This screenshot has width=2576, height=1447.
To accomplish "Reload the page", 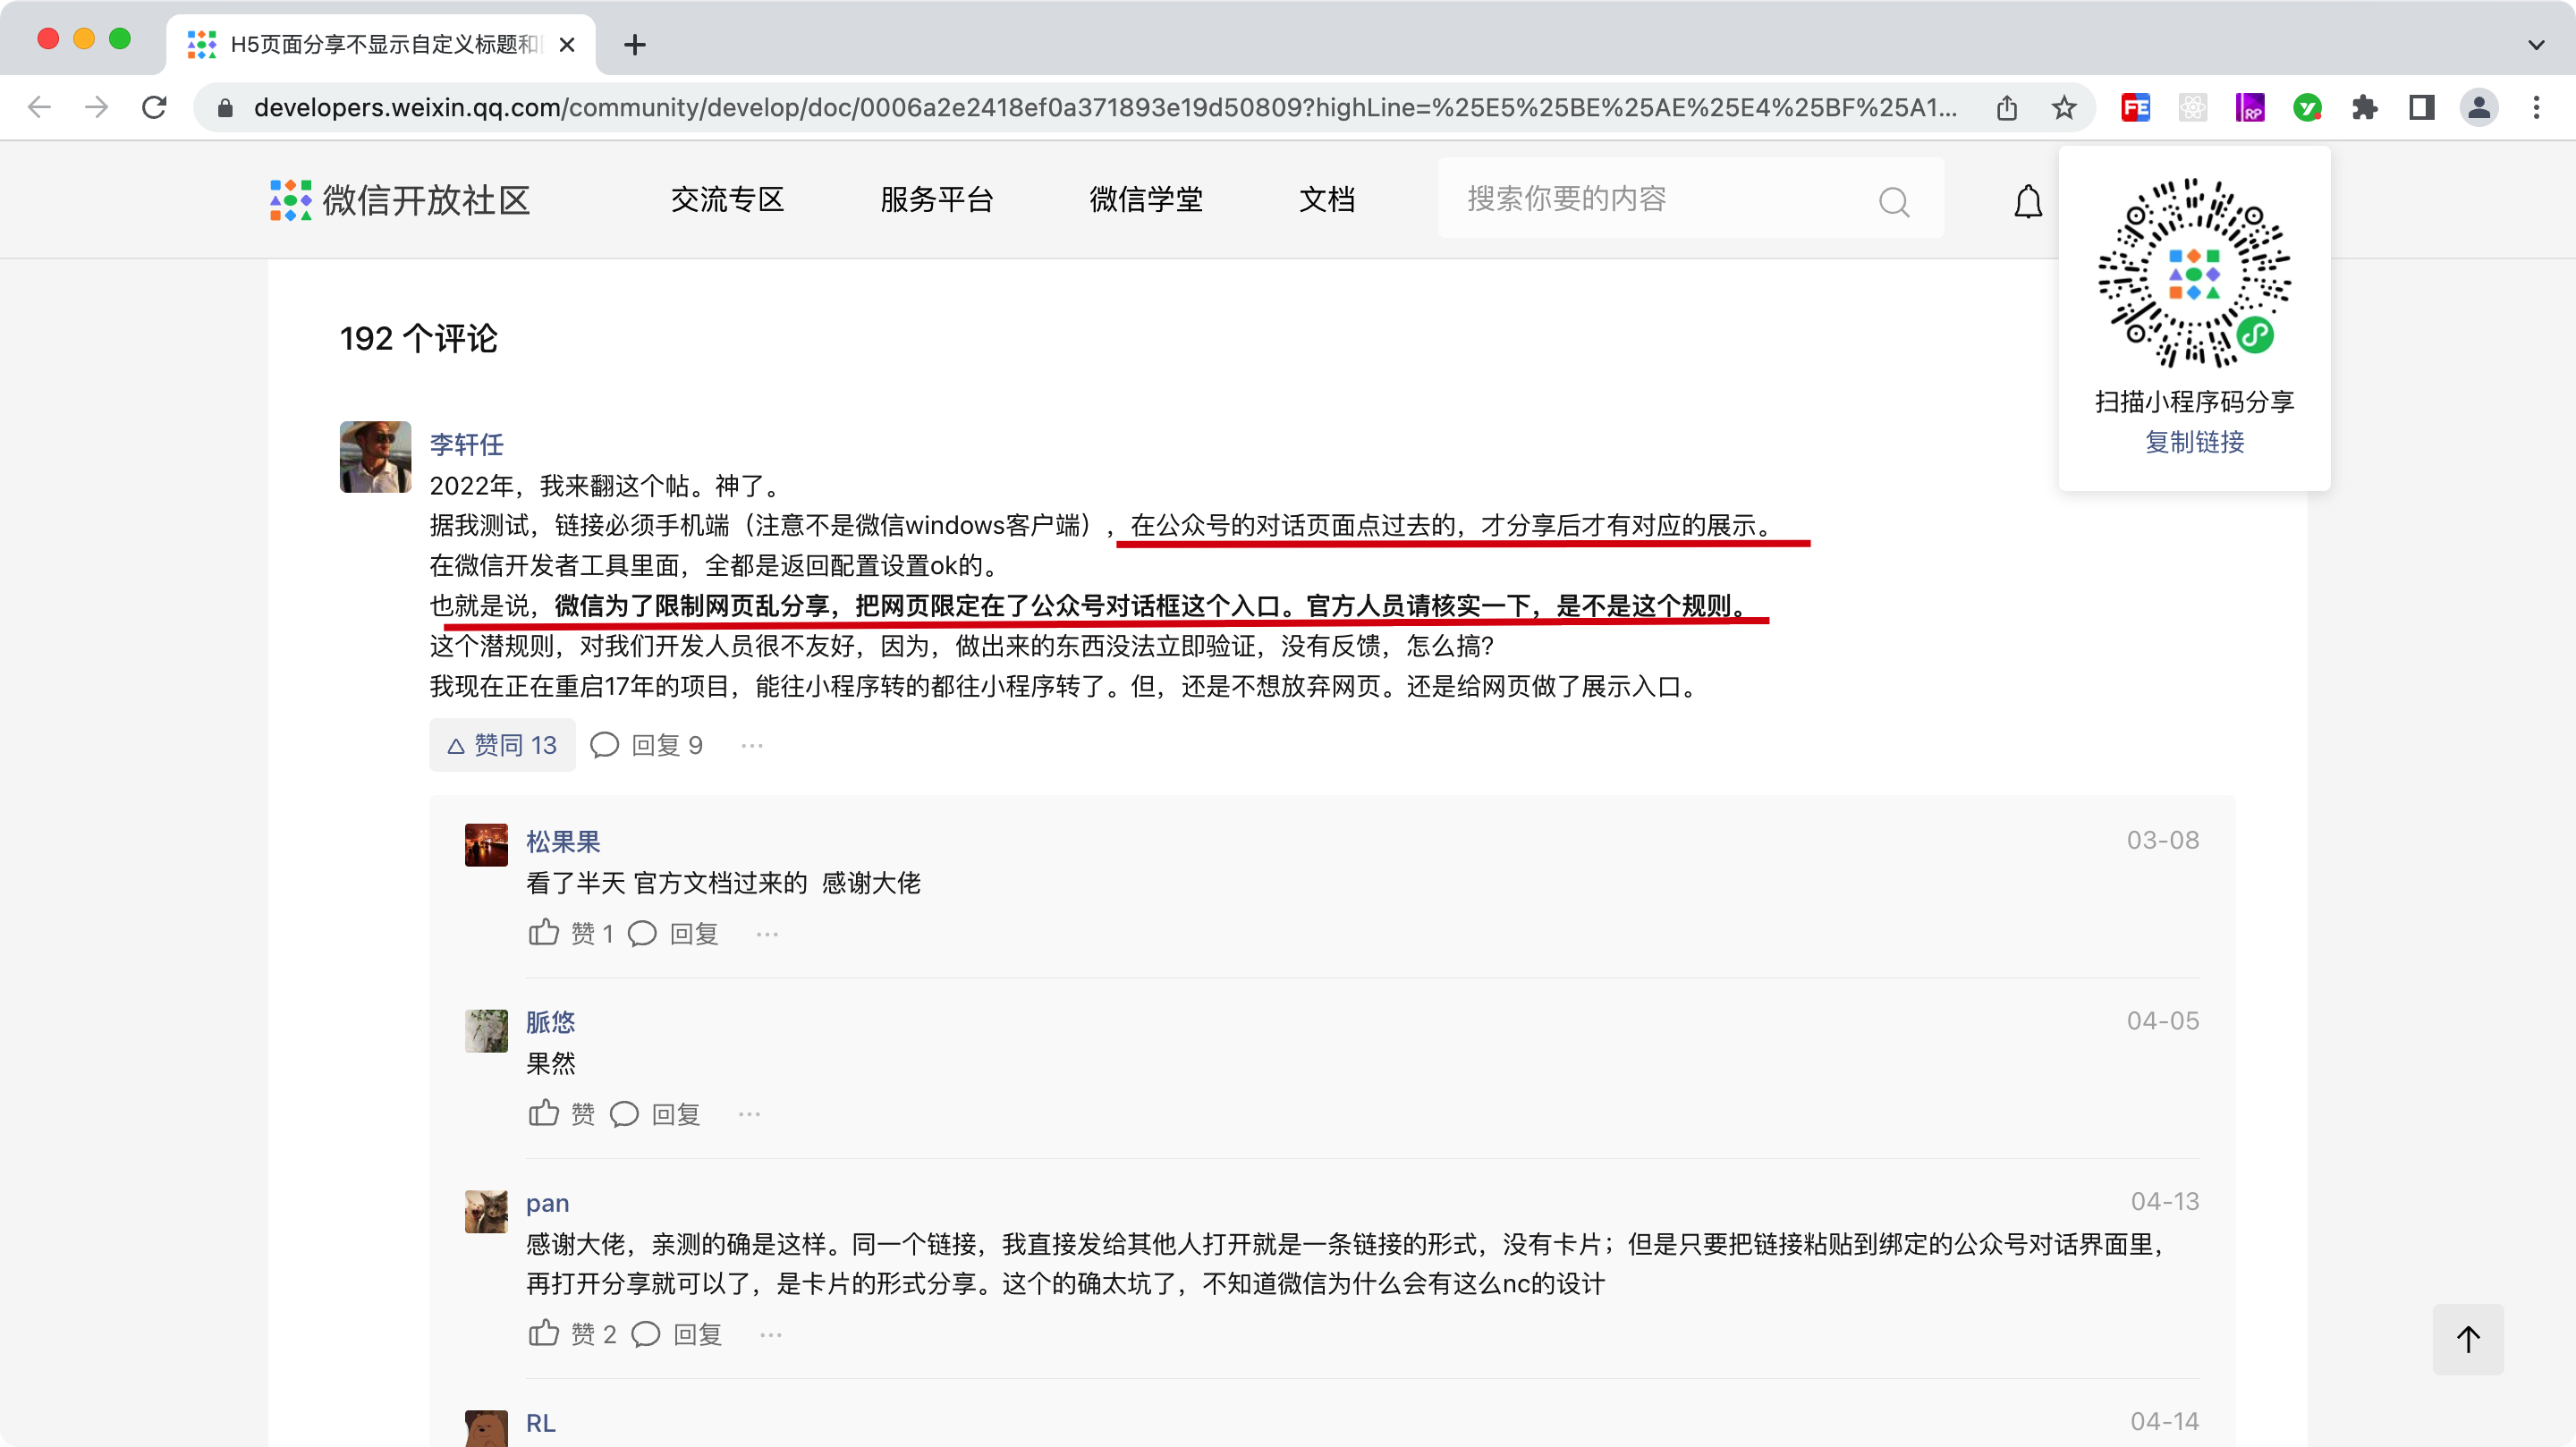I will click(x=154, y=108).
